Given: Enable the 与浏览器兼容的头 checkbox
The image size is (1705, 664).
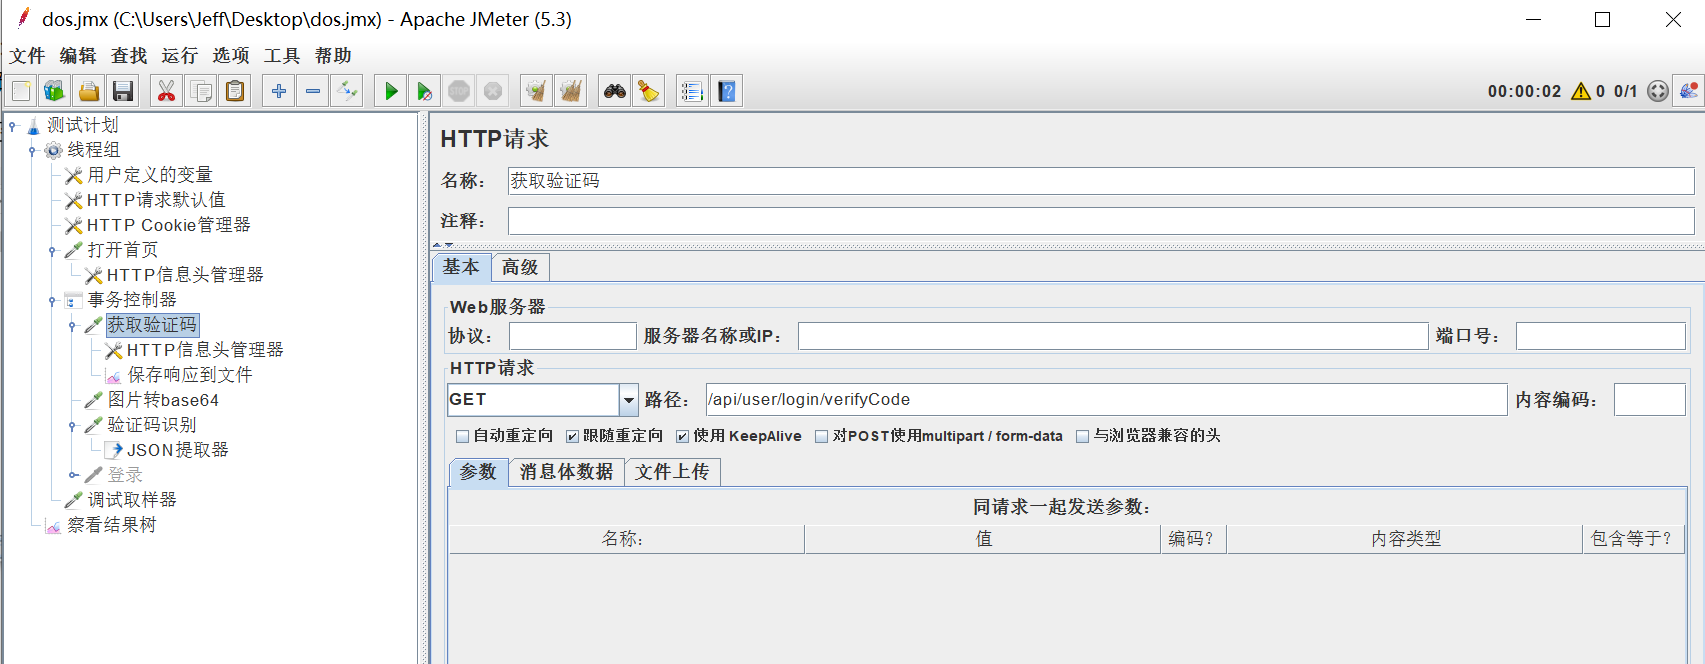Looking at the screenshot, I should [1082, 436].
